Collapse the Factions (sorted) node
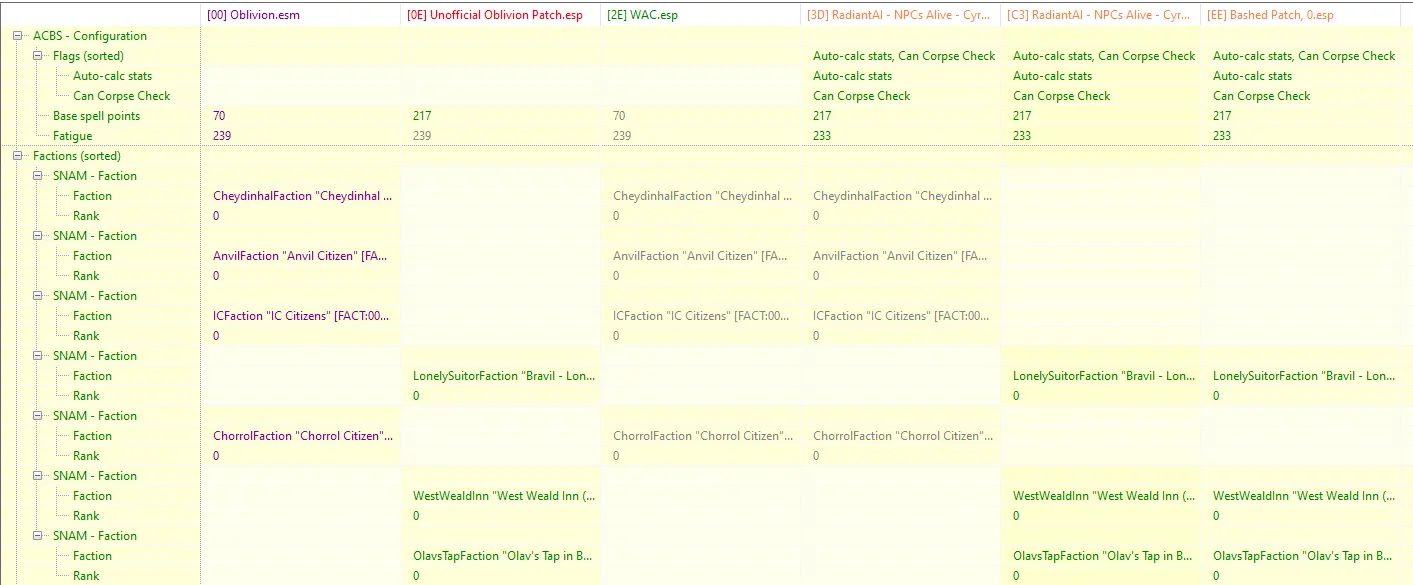1413x585 pixels. pyautogui.click(x=19, y=156)
